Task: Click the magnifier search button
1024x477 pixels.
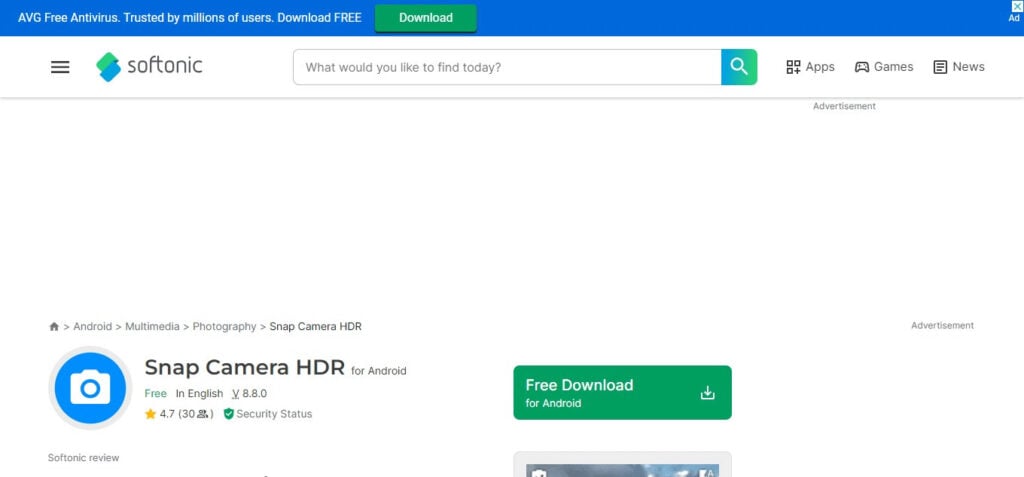Action: 739,67
